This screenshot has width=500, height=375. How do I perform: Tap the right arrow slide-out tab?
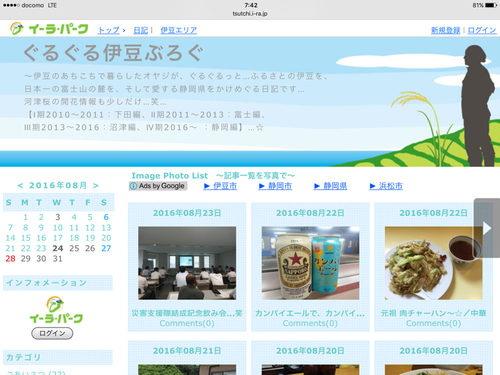tap(487, 228)
